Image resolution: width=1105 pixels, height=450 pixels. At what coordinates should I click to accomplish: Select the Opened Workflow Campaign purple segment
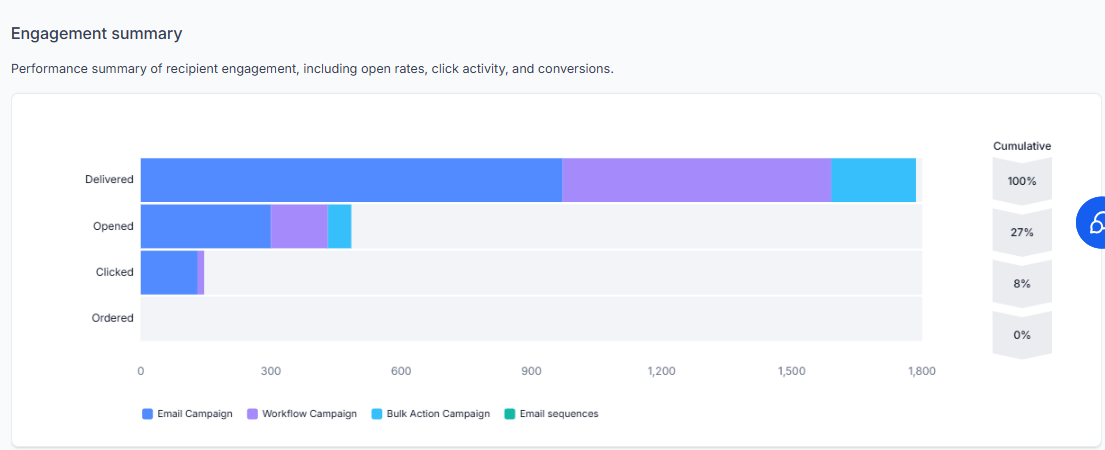click(299, 226)
